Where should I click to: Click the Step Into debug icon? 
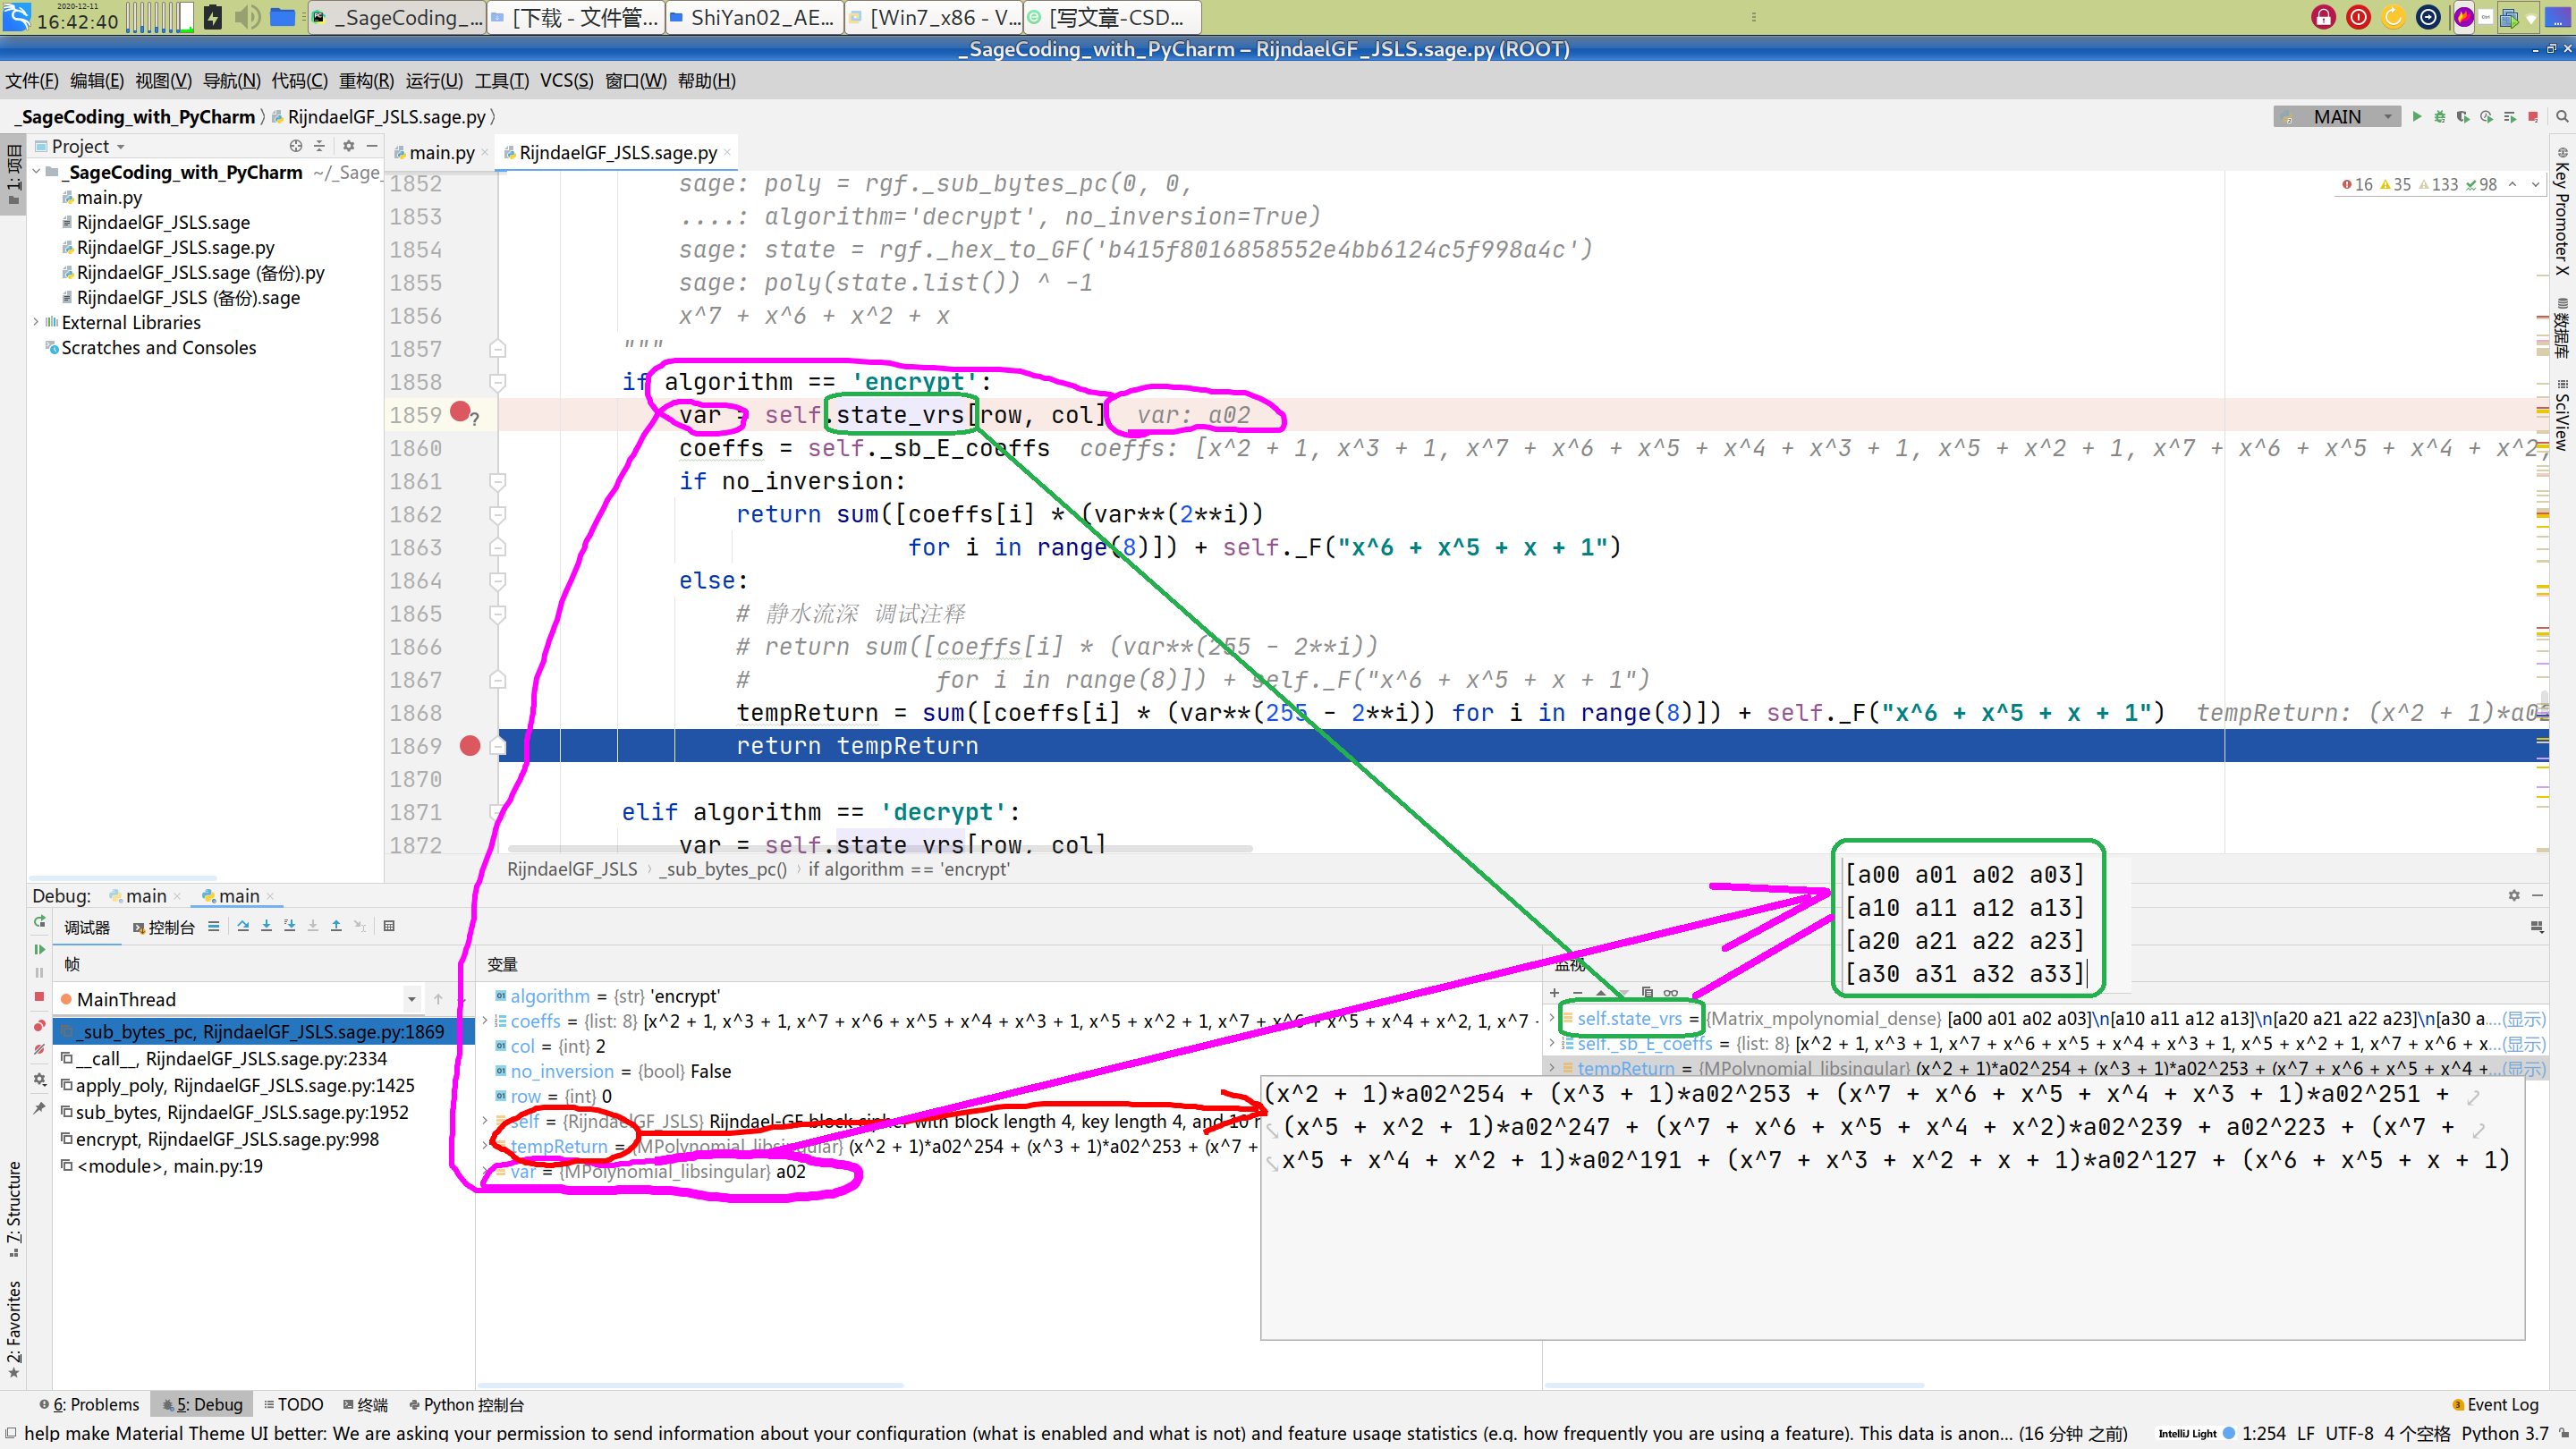point(266,926)
